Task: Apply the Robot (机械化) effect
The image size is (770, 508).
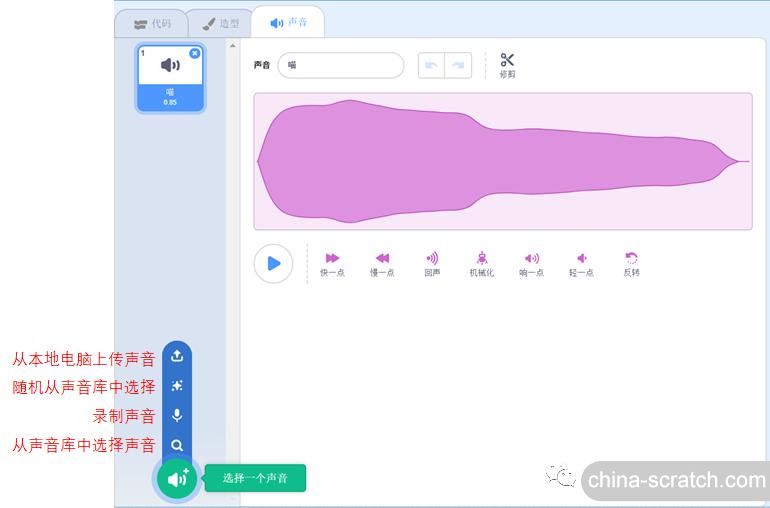Action: (x=482, y=259)
